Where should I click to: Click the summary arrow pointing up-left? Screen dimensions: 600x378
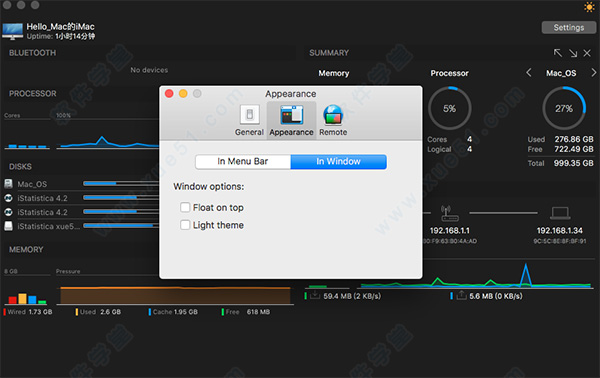(x=558, y=53)
